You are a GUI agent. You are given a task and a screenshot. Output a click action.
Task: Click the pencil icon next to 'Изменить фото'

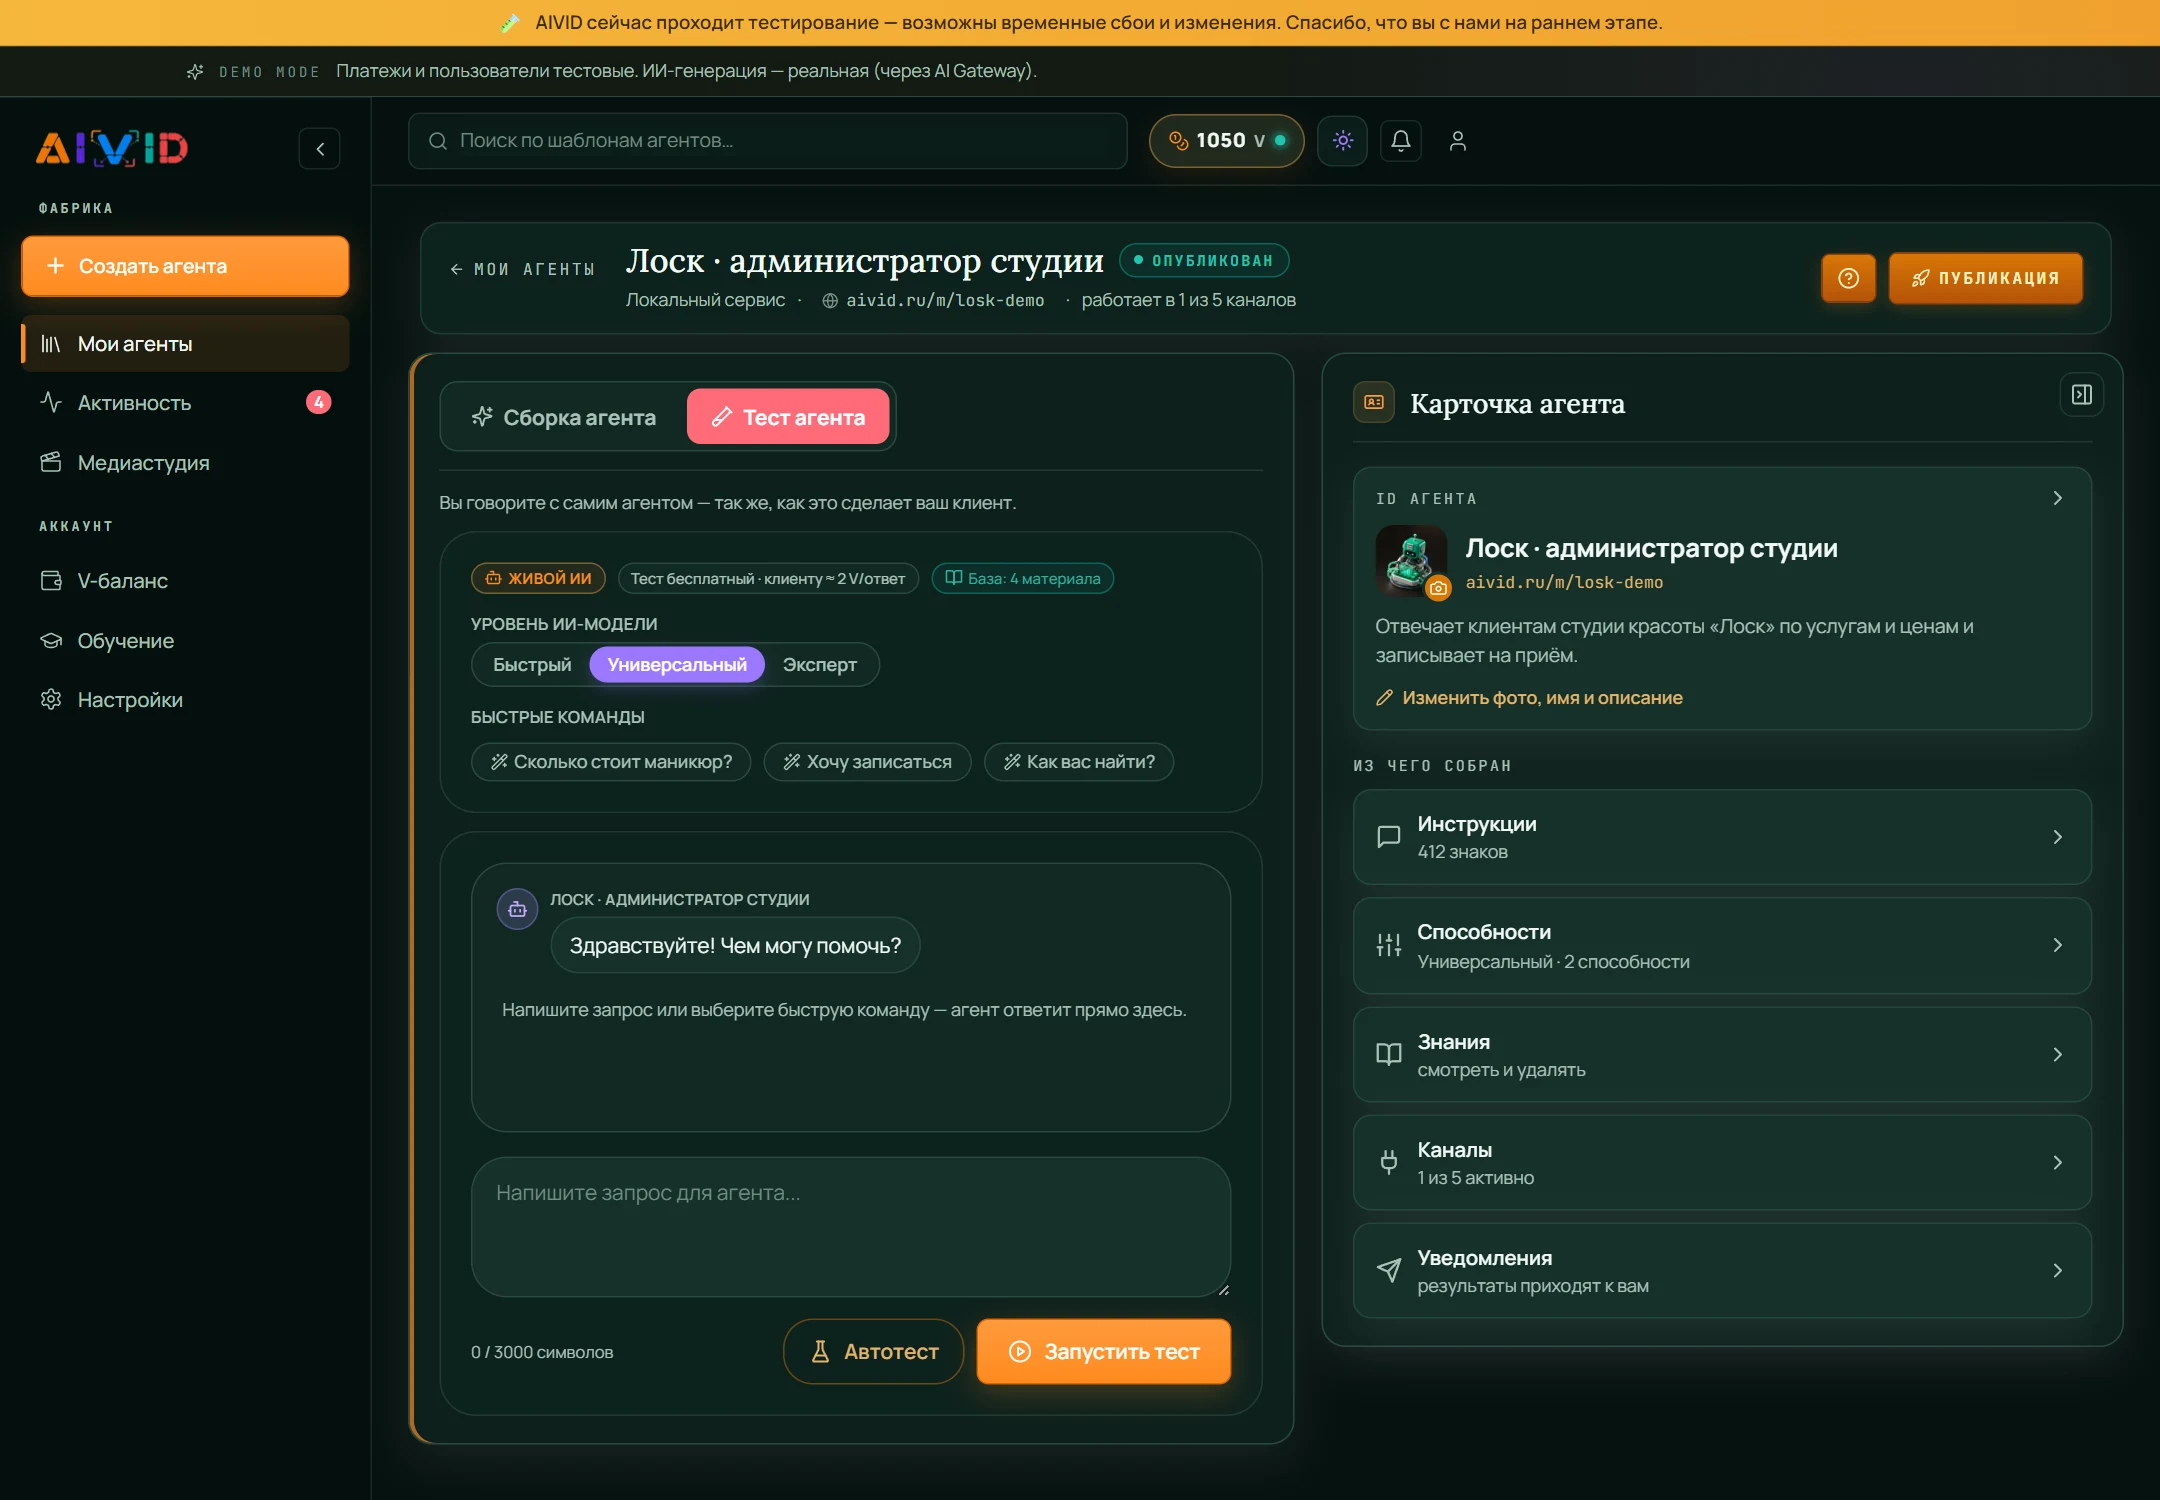point(1384,698)
